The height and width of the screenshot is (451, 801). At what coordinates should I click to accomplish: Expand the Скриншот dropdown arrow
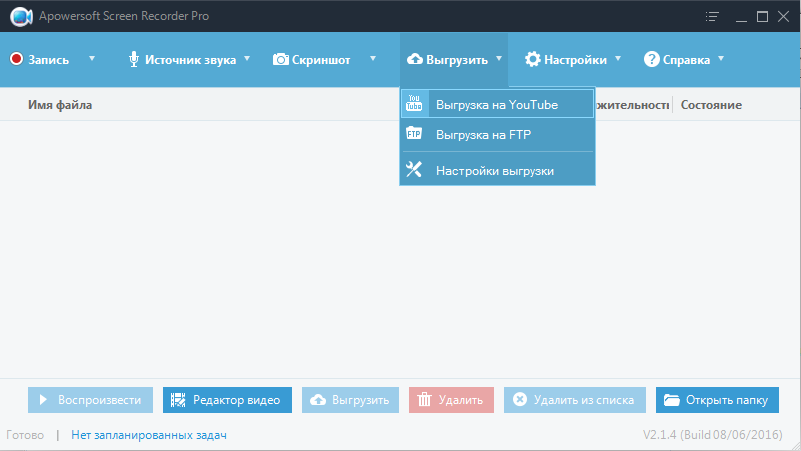[373, 59]
